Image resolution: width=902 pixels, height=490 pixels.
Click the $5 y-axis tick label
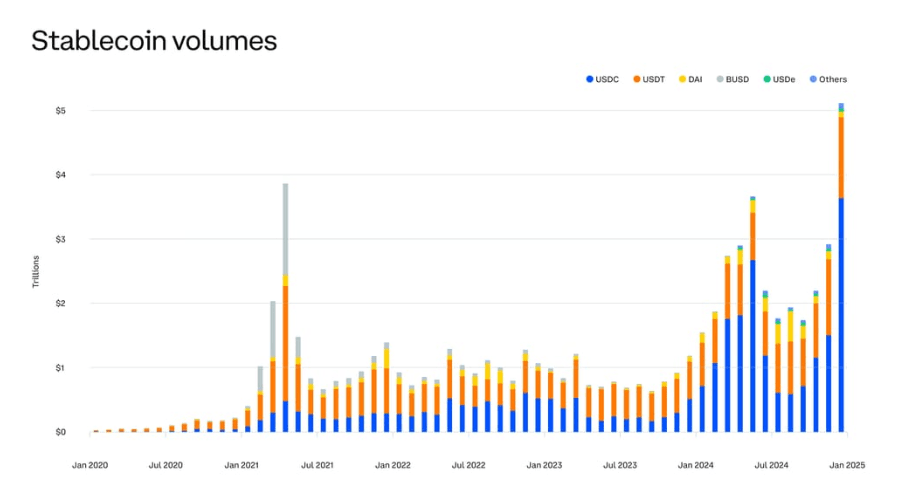(60, 111)
